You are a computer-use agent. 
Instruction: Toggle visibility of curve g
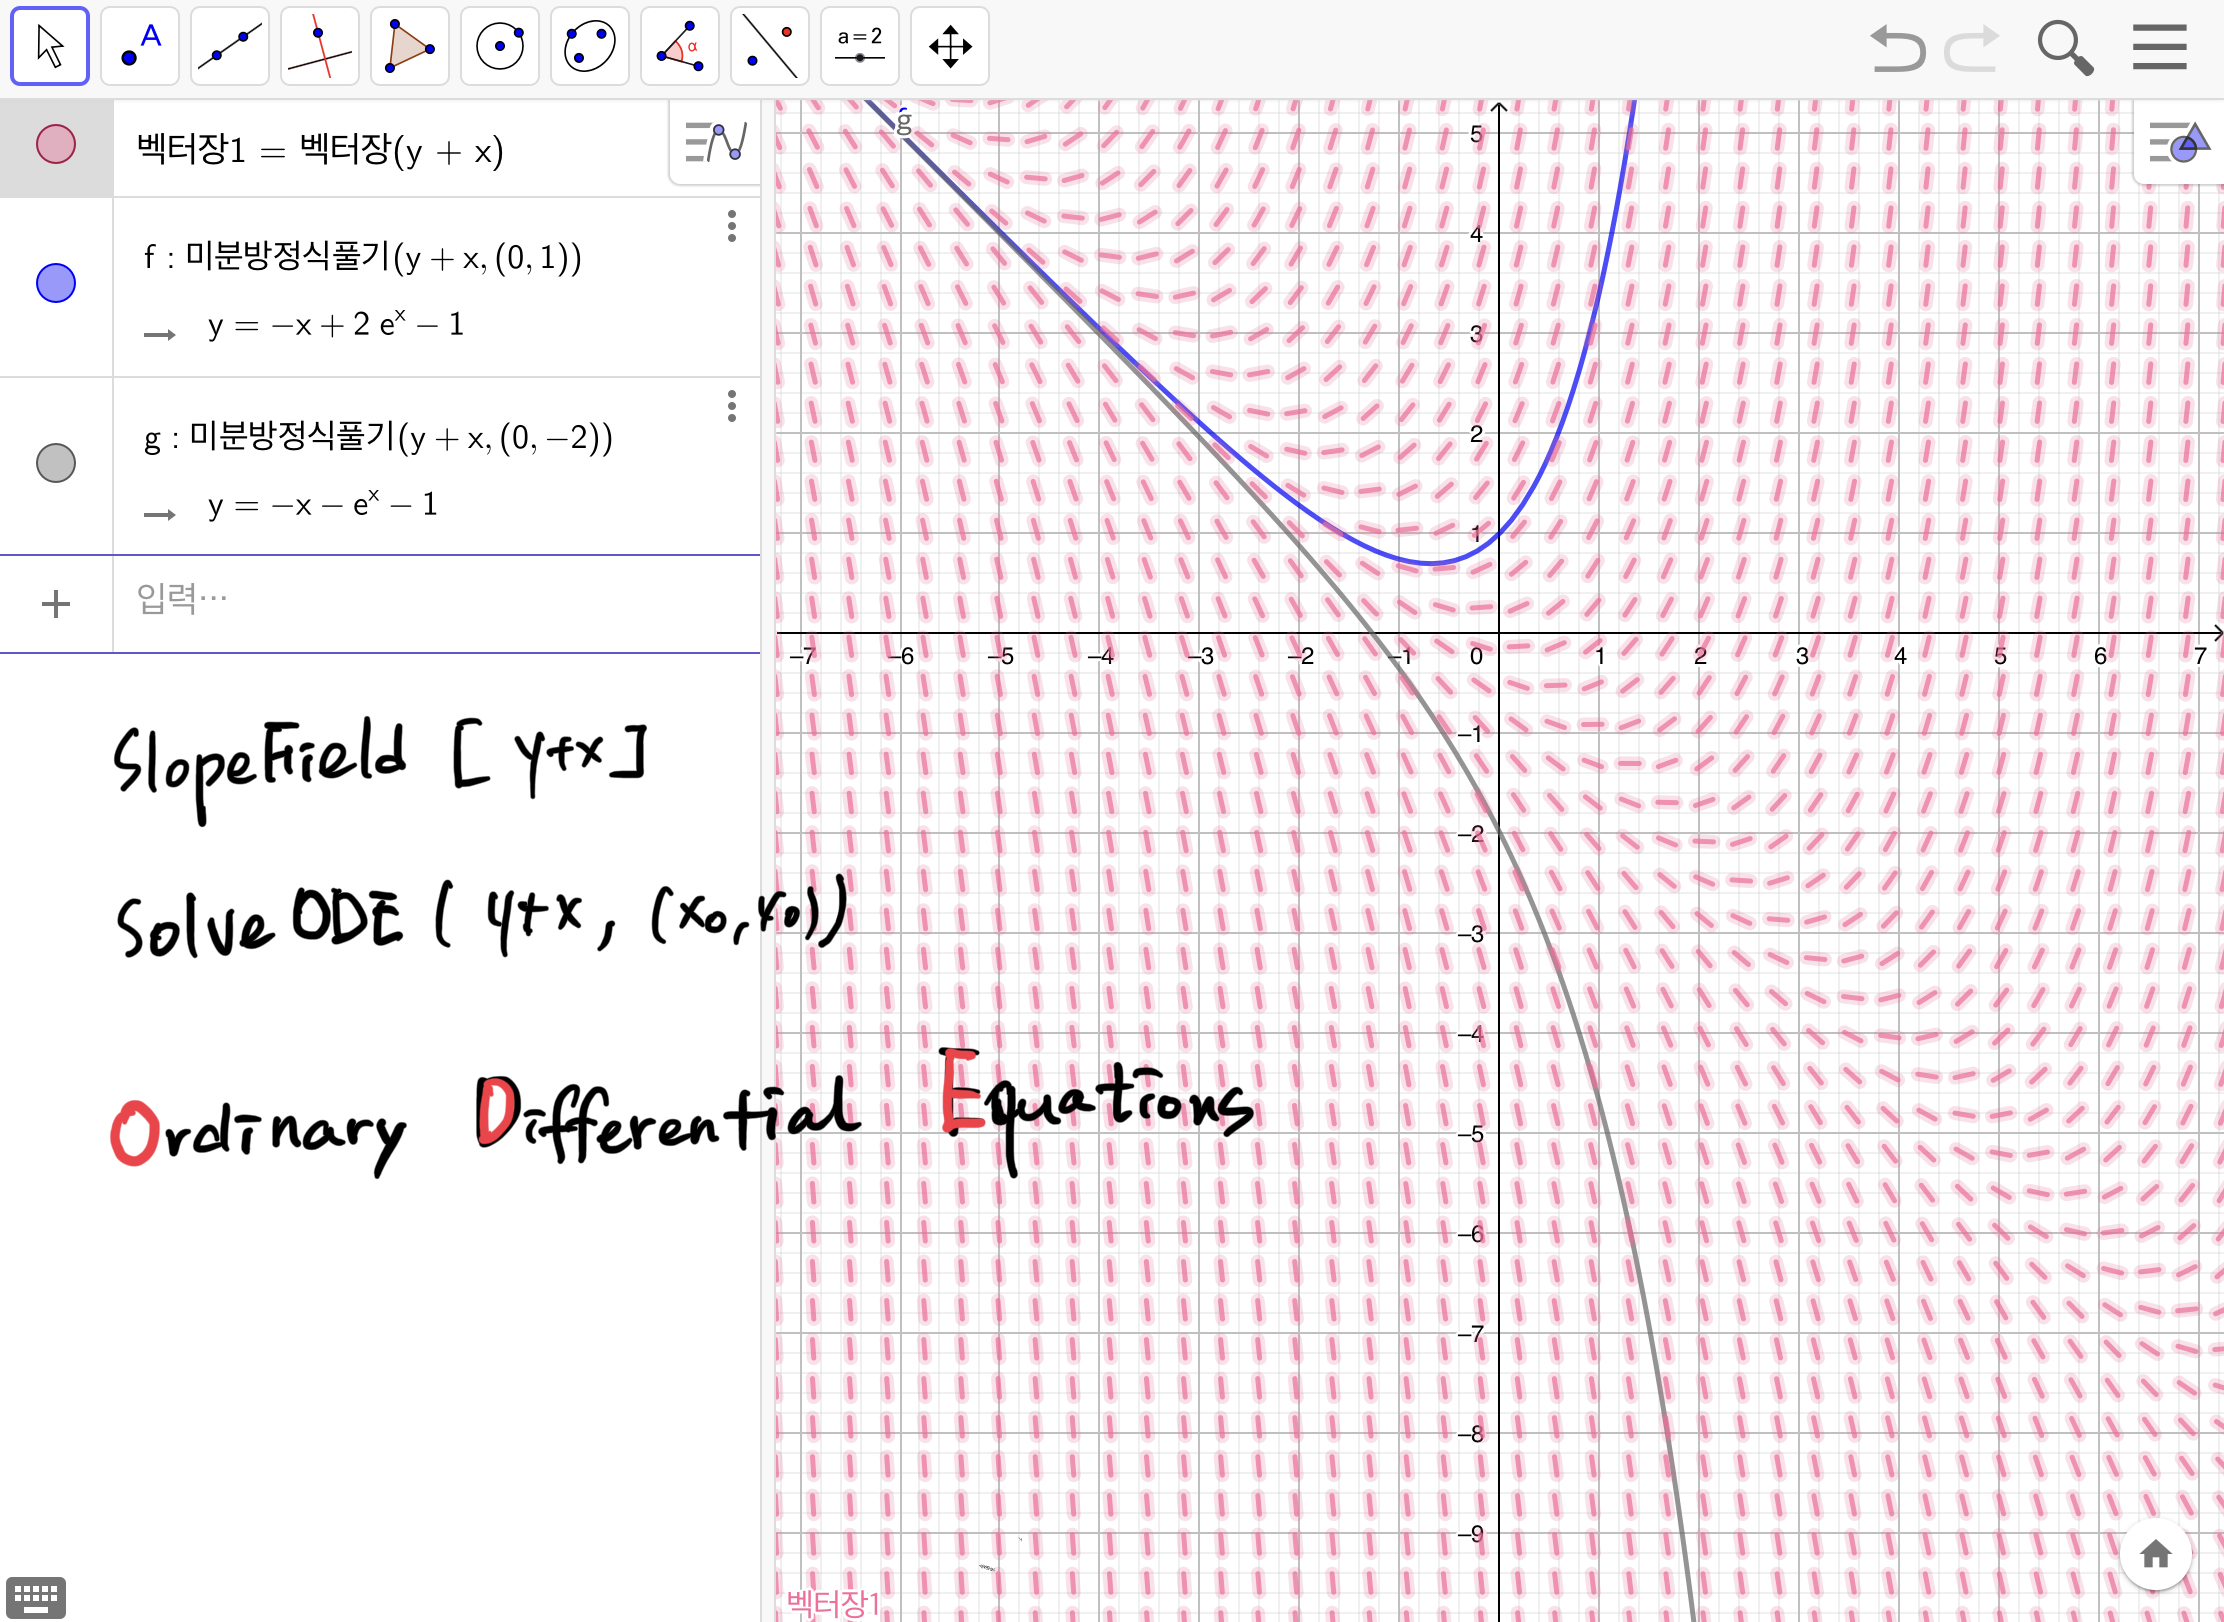[x=56, y=463]
